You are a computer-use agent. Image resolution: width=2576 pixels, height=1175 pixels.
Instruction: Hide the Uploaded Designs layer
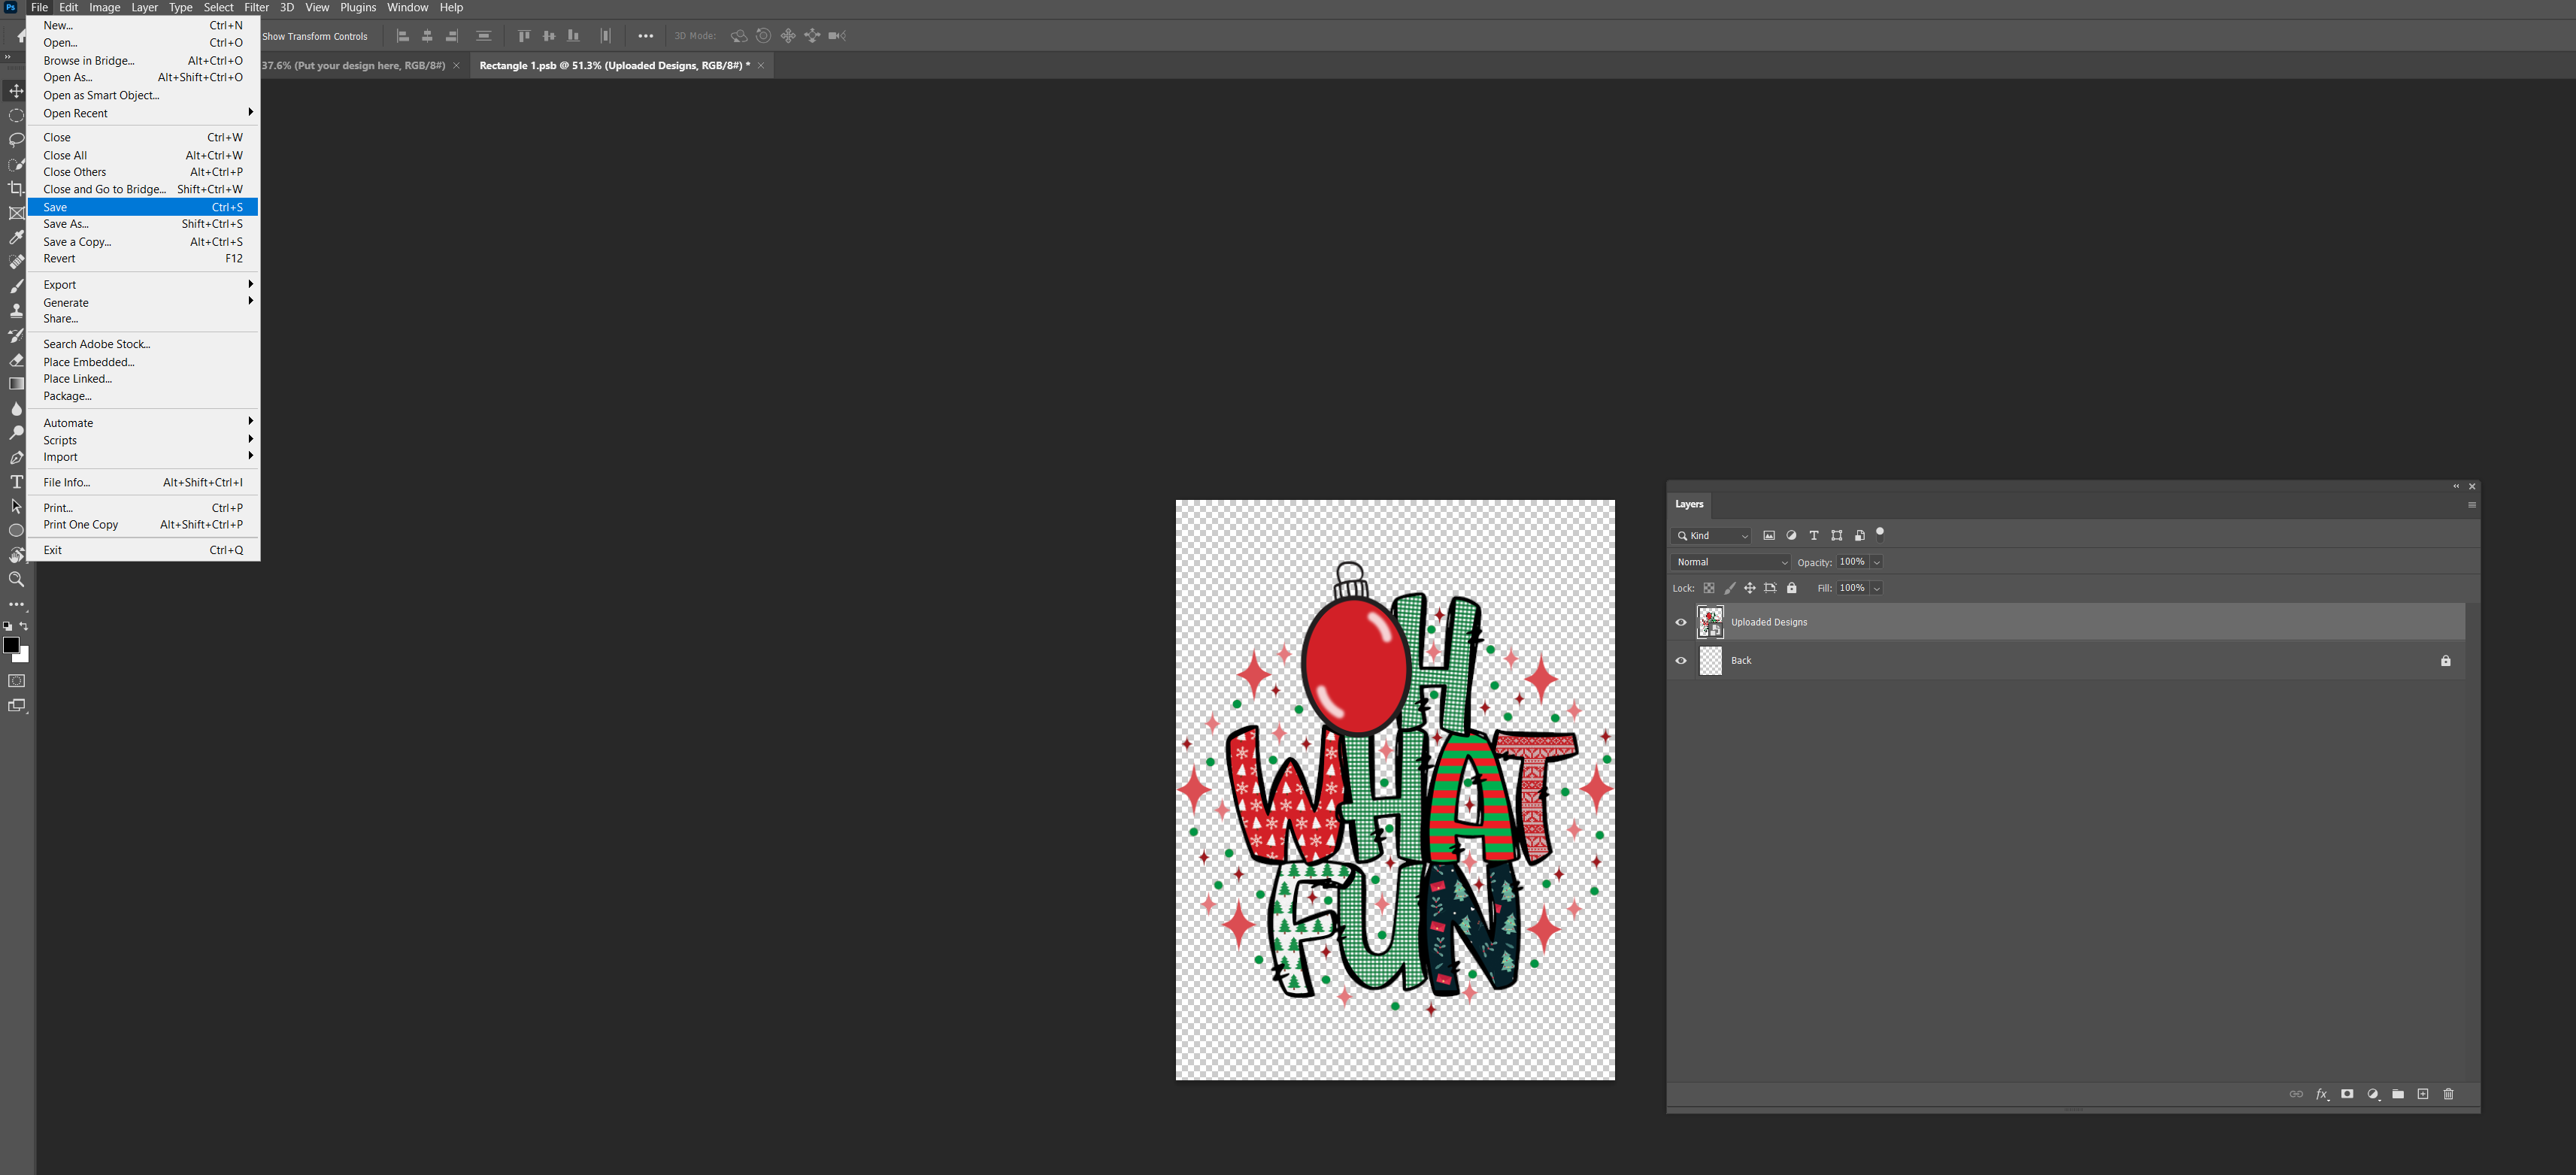(1681, 622)
